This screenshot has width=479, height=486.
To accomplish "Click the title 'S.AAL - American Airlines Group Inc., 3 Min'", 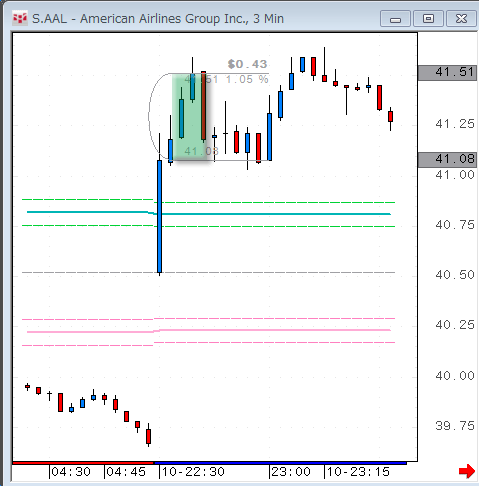I will point(158,19).
